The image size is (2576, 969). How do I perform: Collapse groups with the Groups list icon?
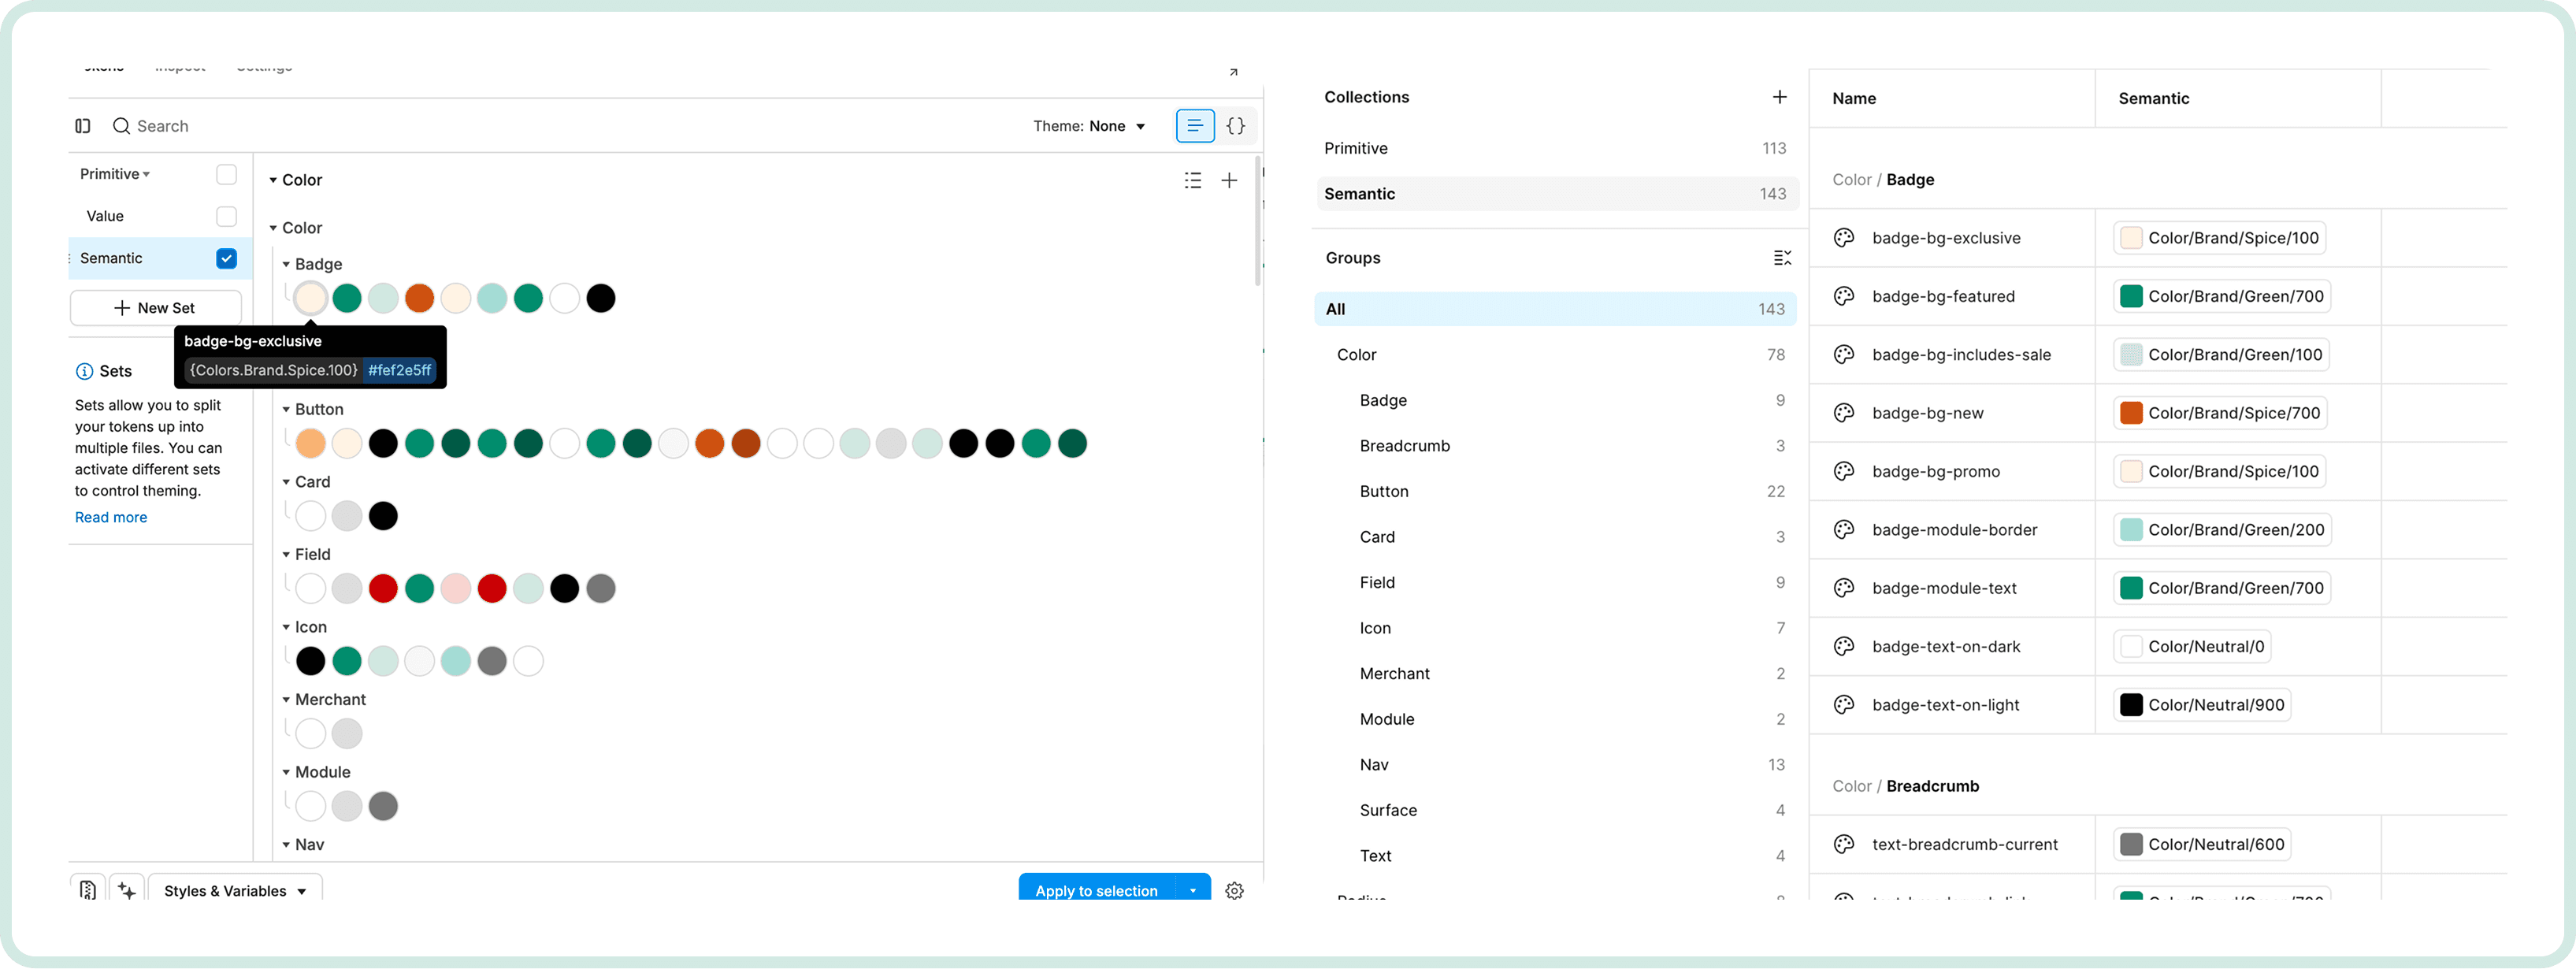pos(1782,258)
